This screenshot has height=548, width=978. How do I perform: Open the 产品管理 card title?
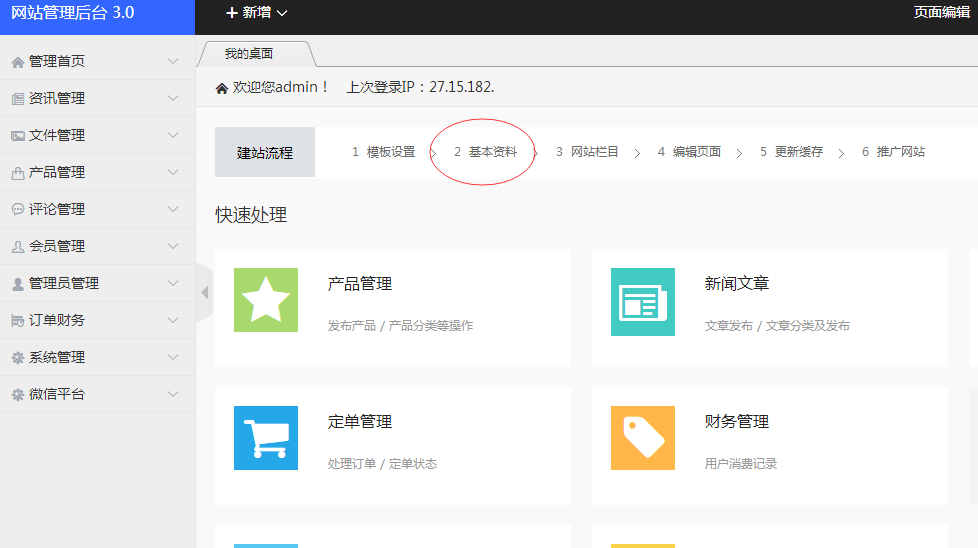click(360, 284)
